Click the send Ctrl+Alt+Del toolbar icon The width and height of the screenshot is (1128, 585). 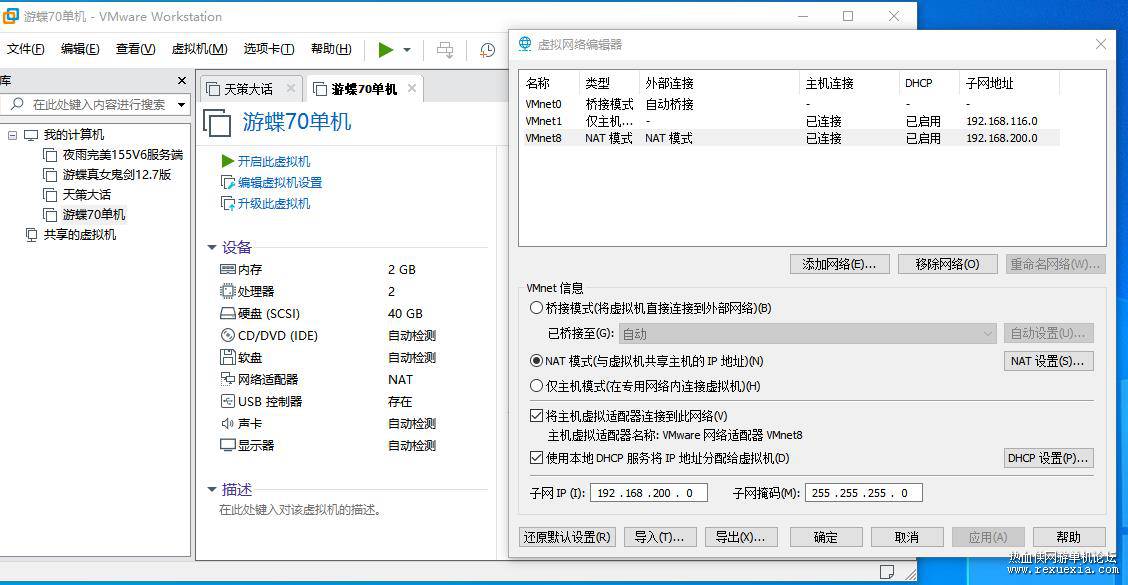[x=445, y=50]
